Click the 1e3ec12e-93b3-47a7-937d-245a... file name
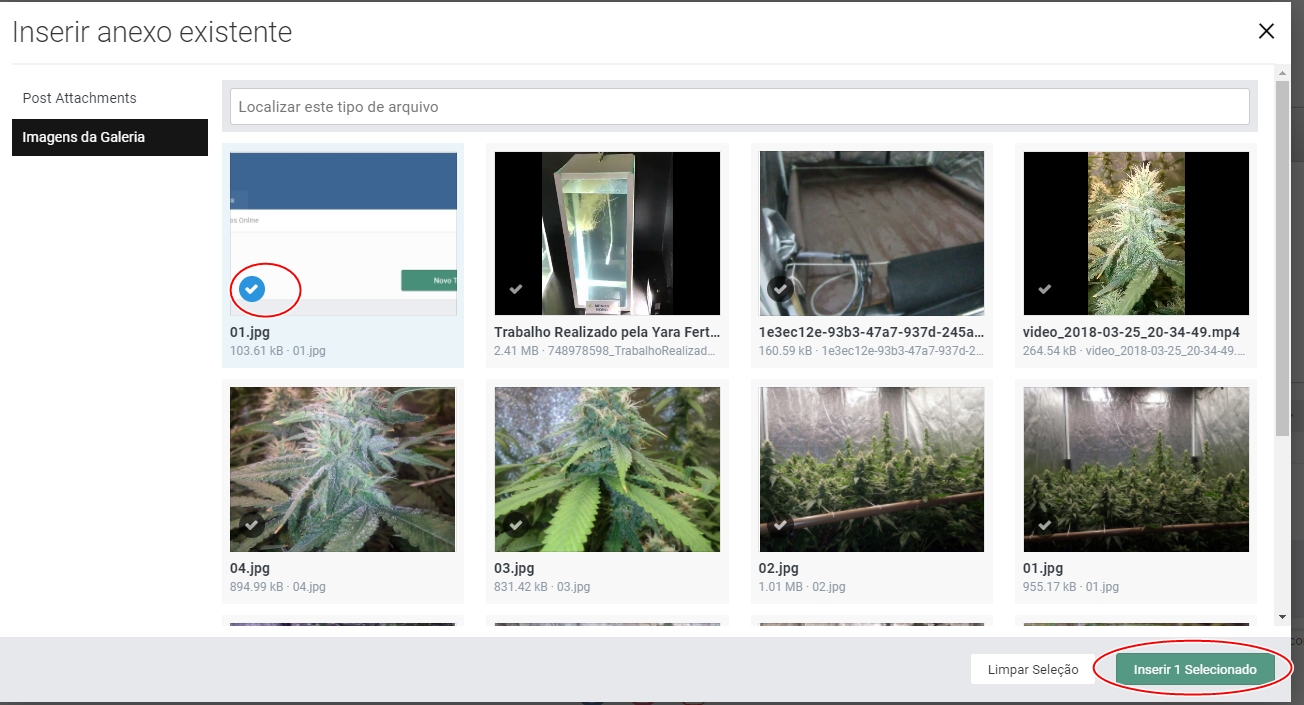 [x=871, y=332]
